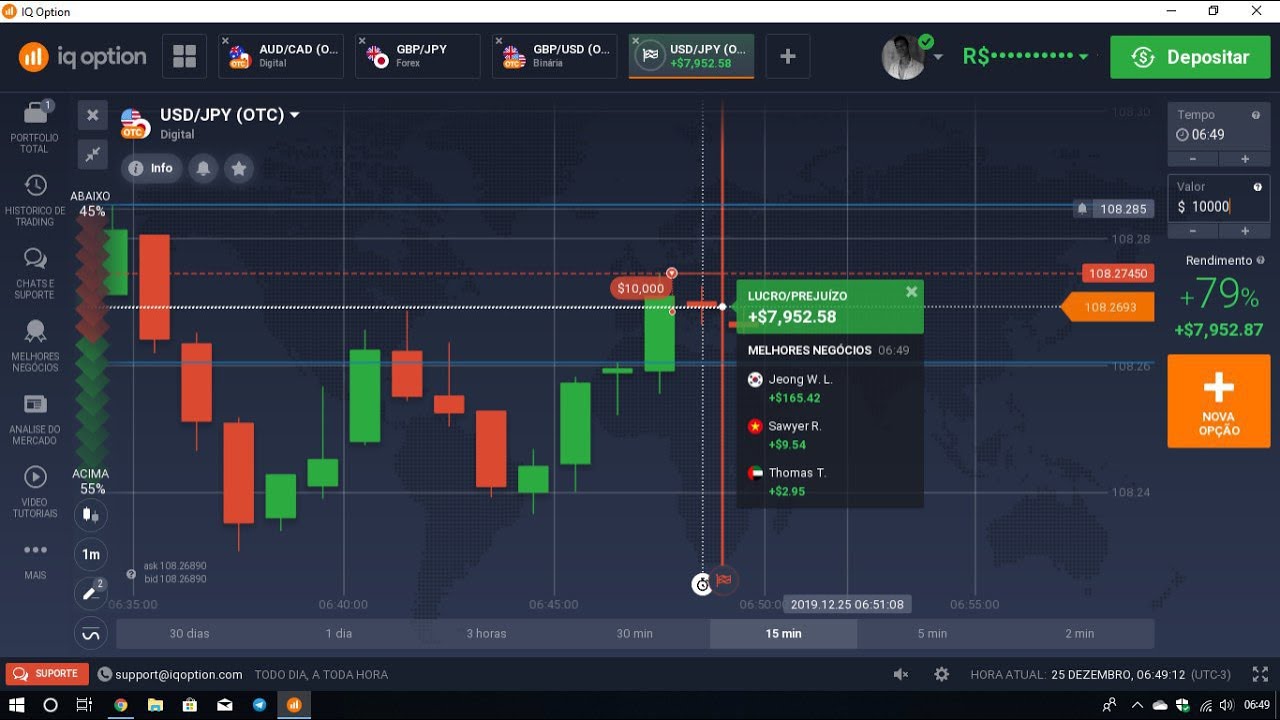Screen dimensions: 1280x720
Task: Increase Valor with plus button
Action: tap(1245, 231)
